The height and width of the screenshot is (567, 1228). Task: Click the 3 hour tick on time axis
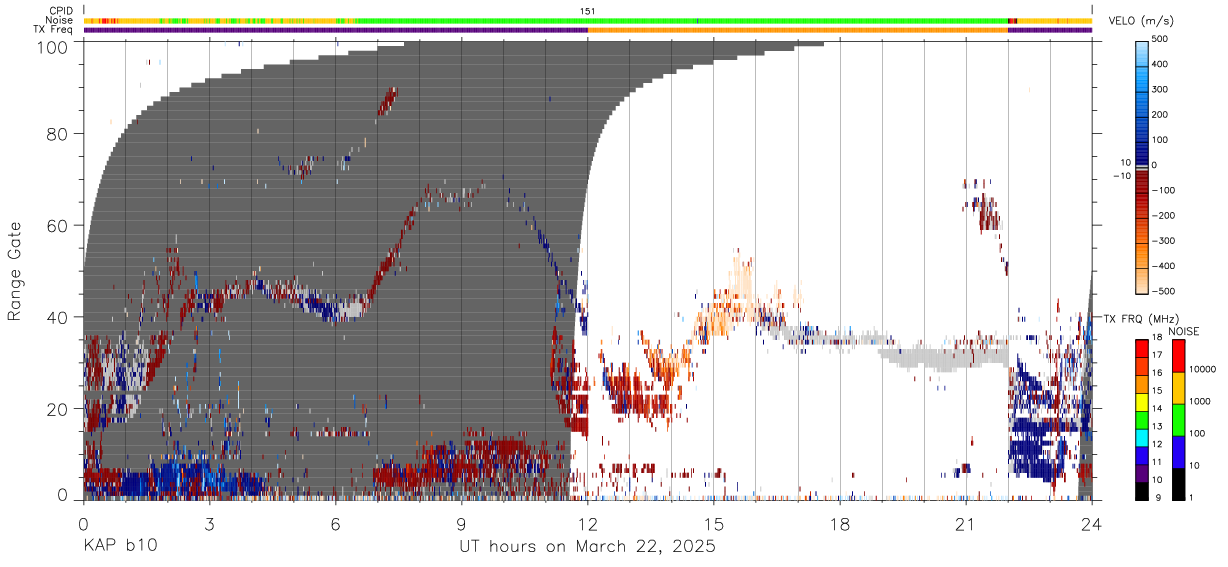point(209,523)
